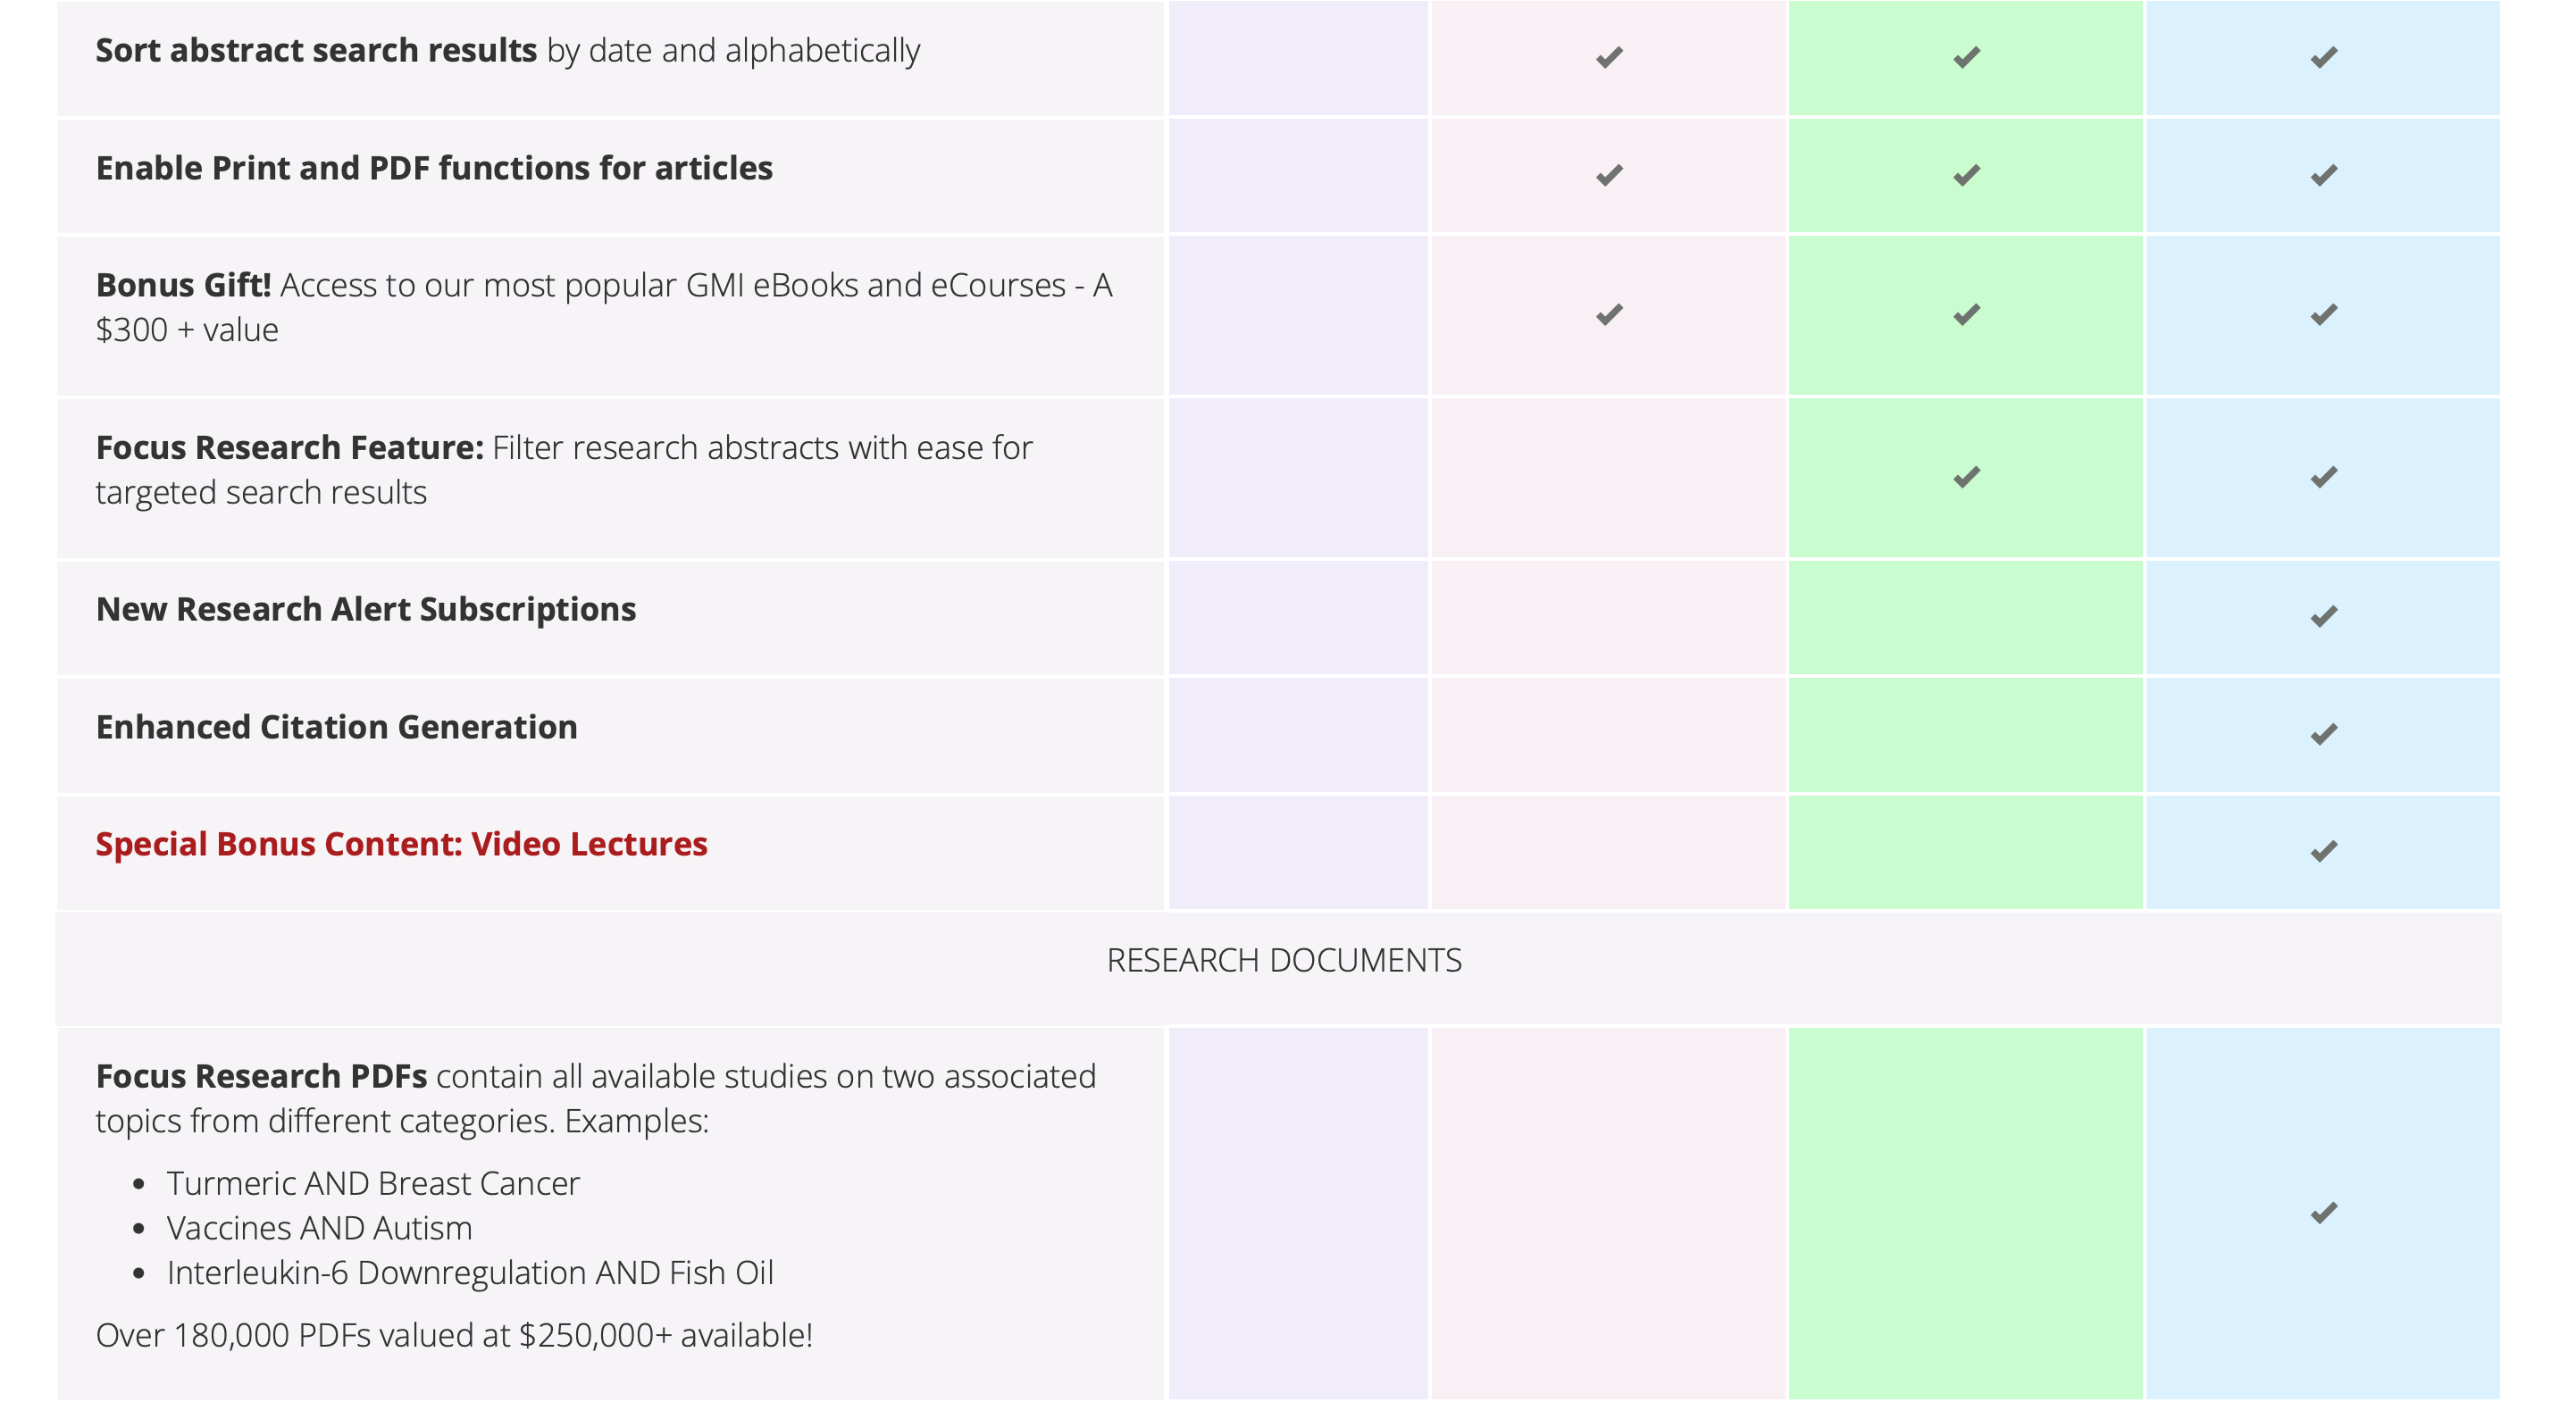Screen dimensions: 2560x1402
Task: Open Special Bonus Content: Video Lectures link
Action: pos(401,844)
